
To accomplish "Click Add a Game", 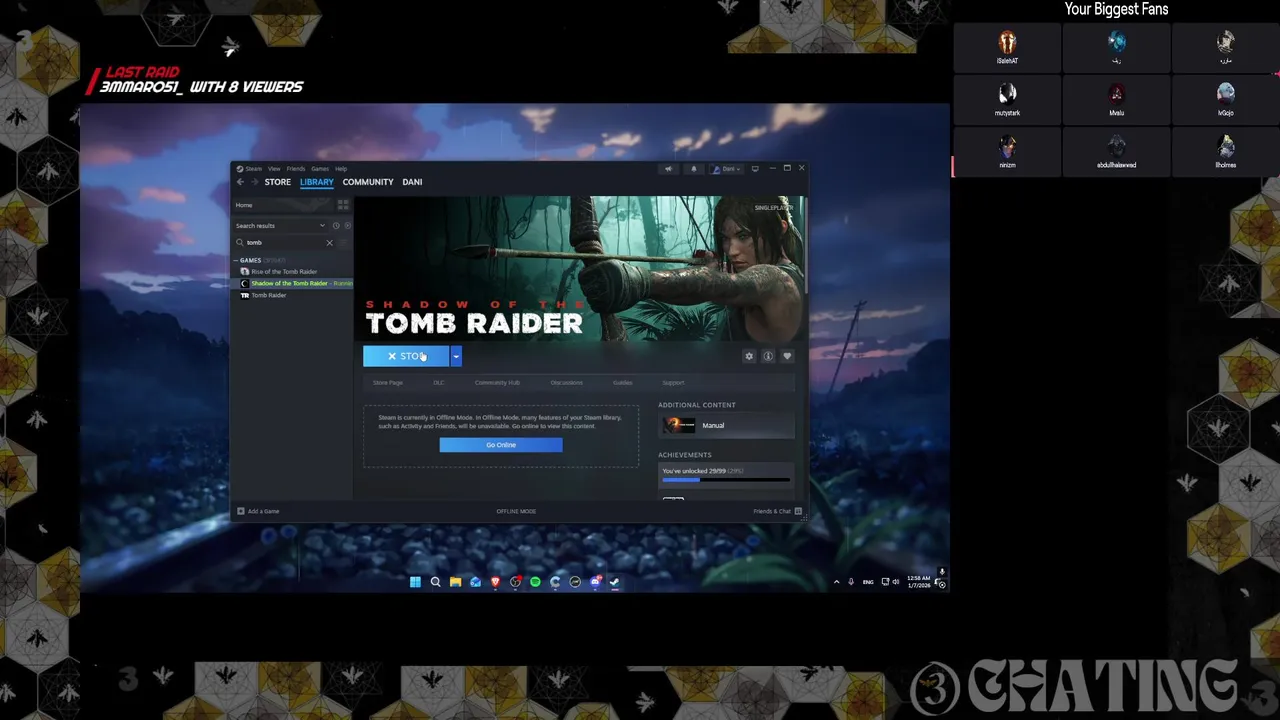I will point(264,511).
